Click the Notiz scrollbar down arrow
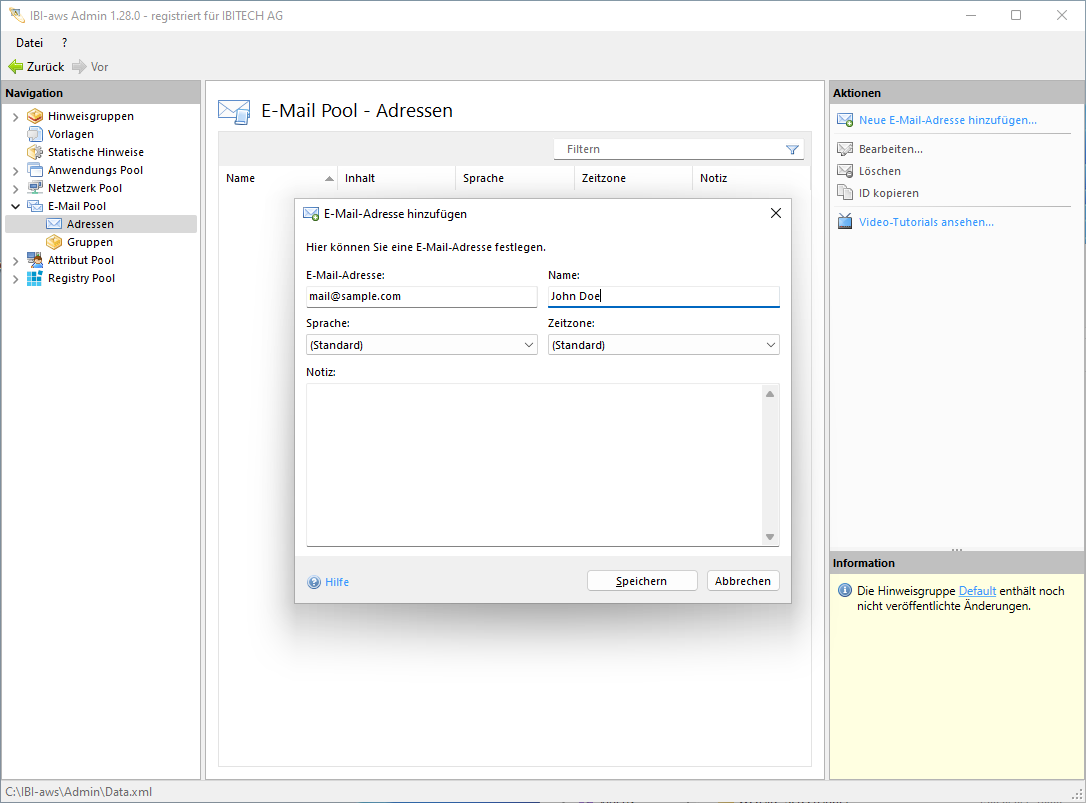This screenshot has width=1086, height=803. pyautogui.click(x=770, y=537)
